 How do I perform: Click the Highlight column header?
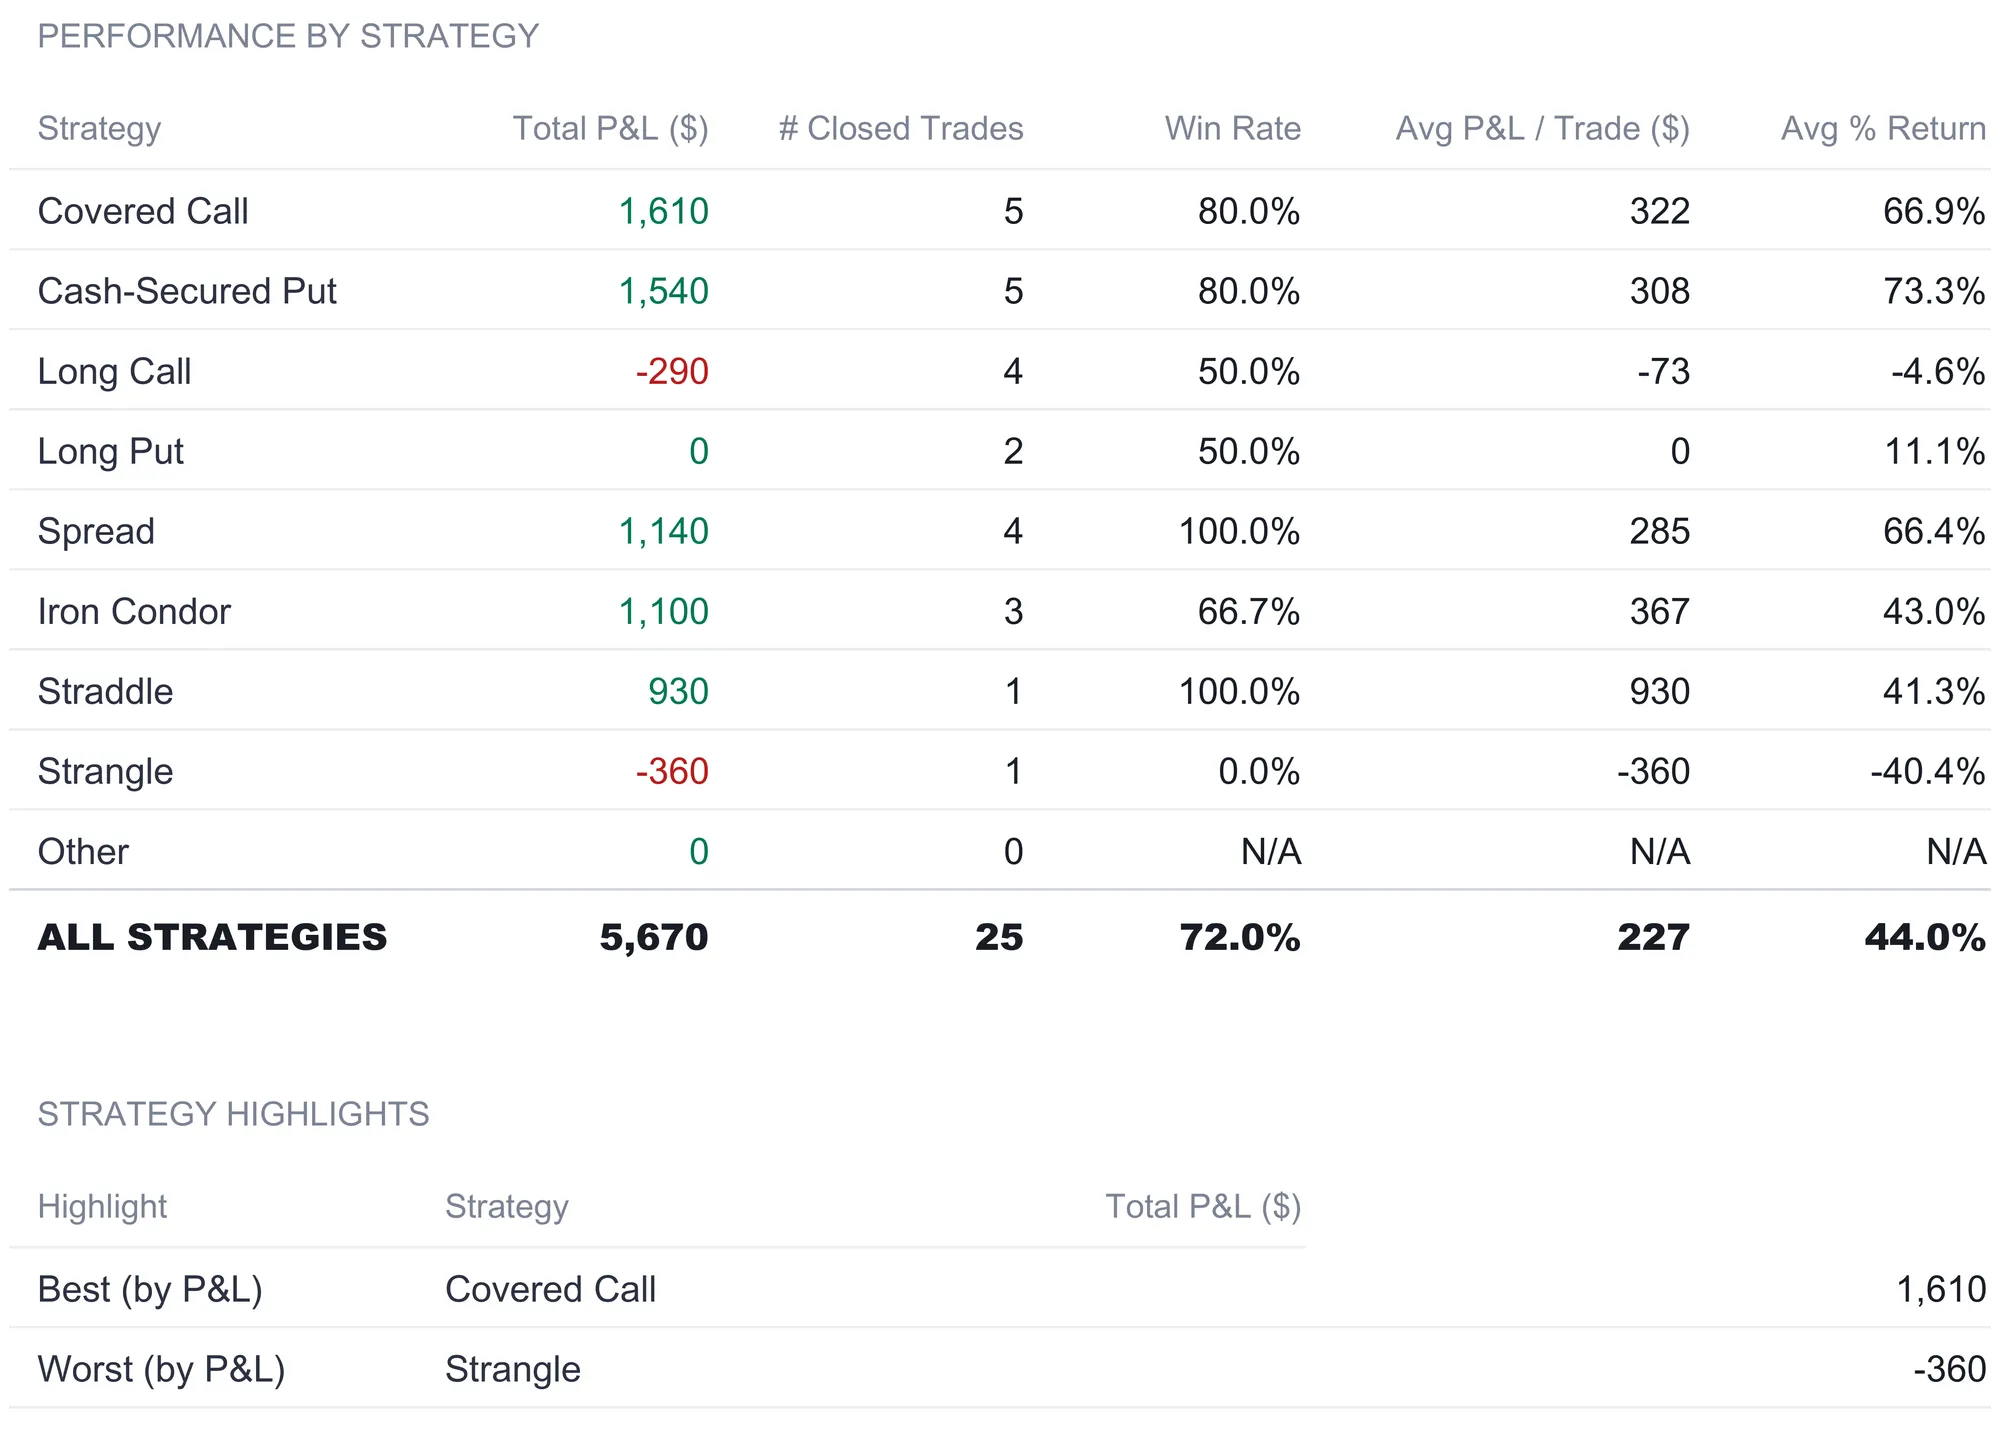[x=102, y=1207]
